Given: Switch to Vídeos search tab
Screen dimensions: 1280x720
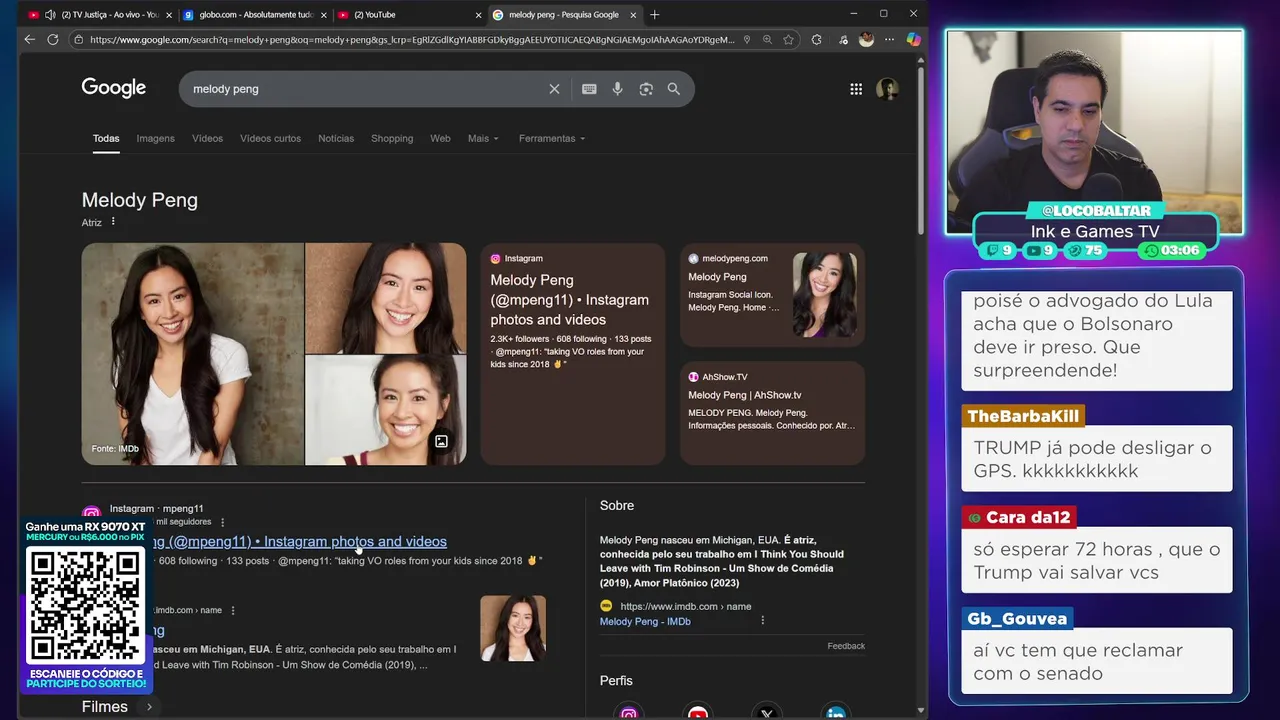Looking at the screenshot, I should (207, 138).
